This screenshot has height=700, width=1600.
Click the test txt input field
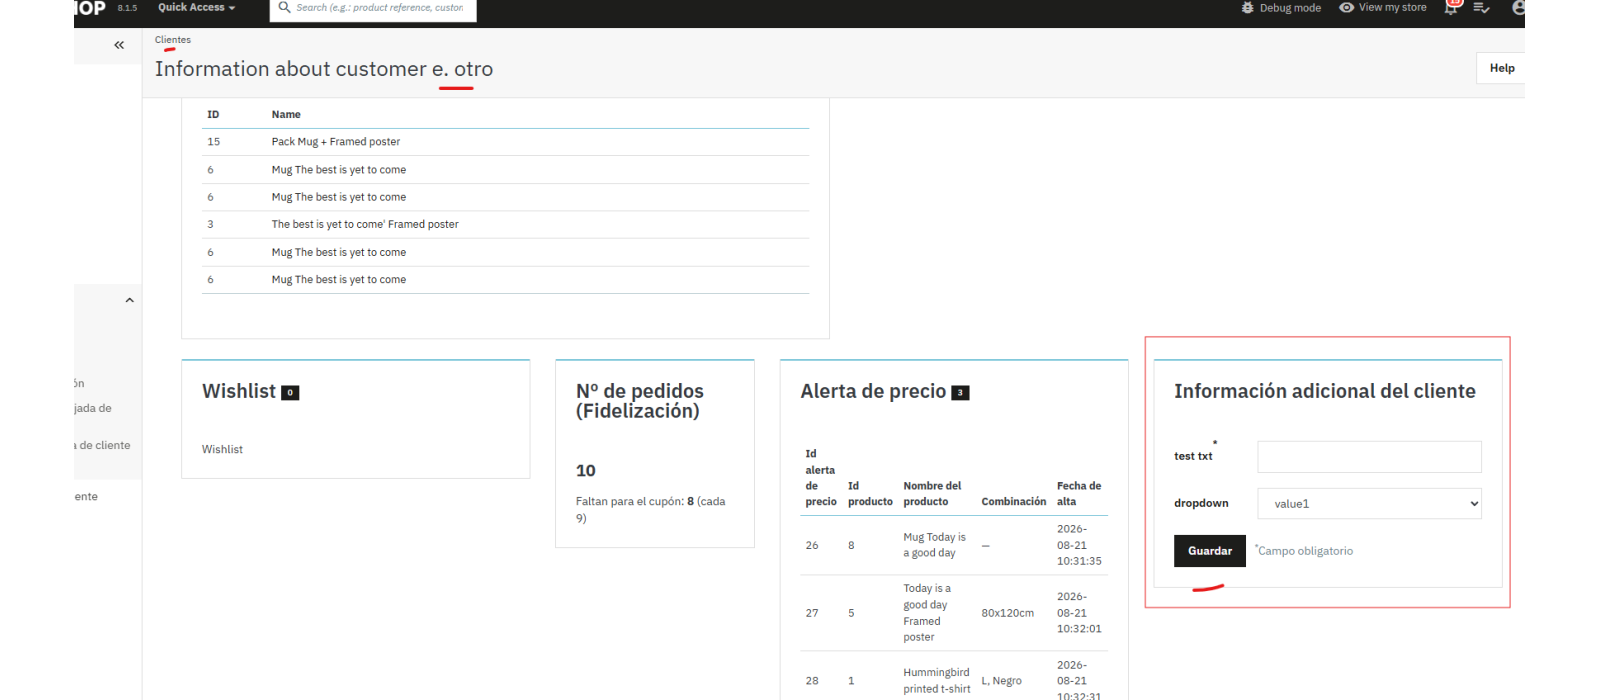coord(1369,457)
